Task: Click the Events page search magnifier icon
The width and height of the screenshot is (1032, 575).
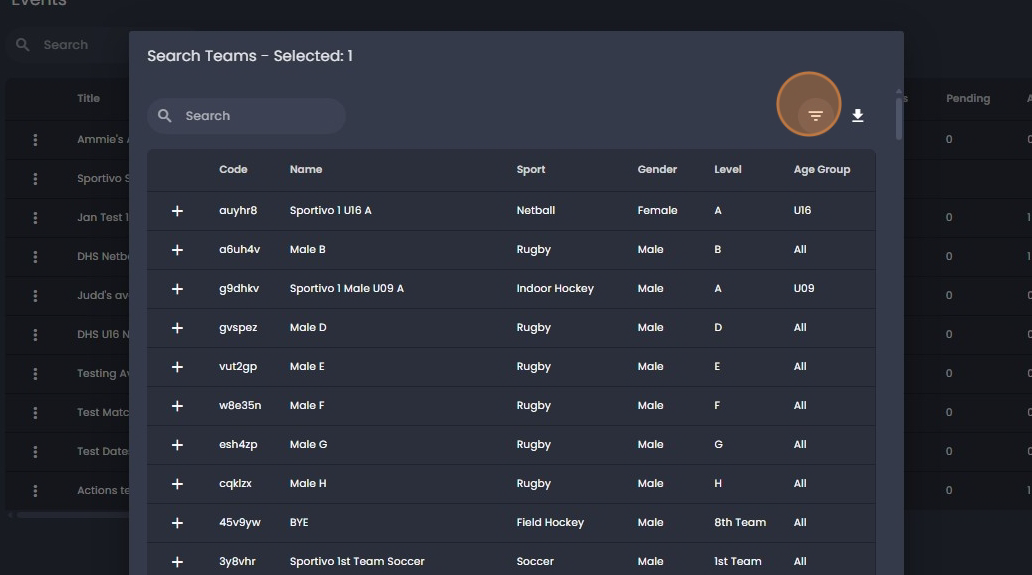Action: pyautogui.click(x=22, y=45)
